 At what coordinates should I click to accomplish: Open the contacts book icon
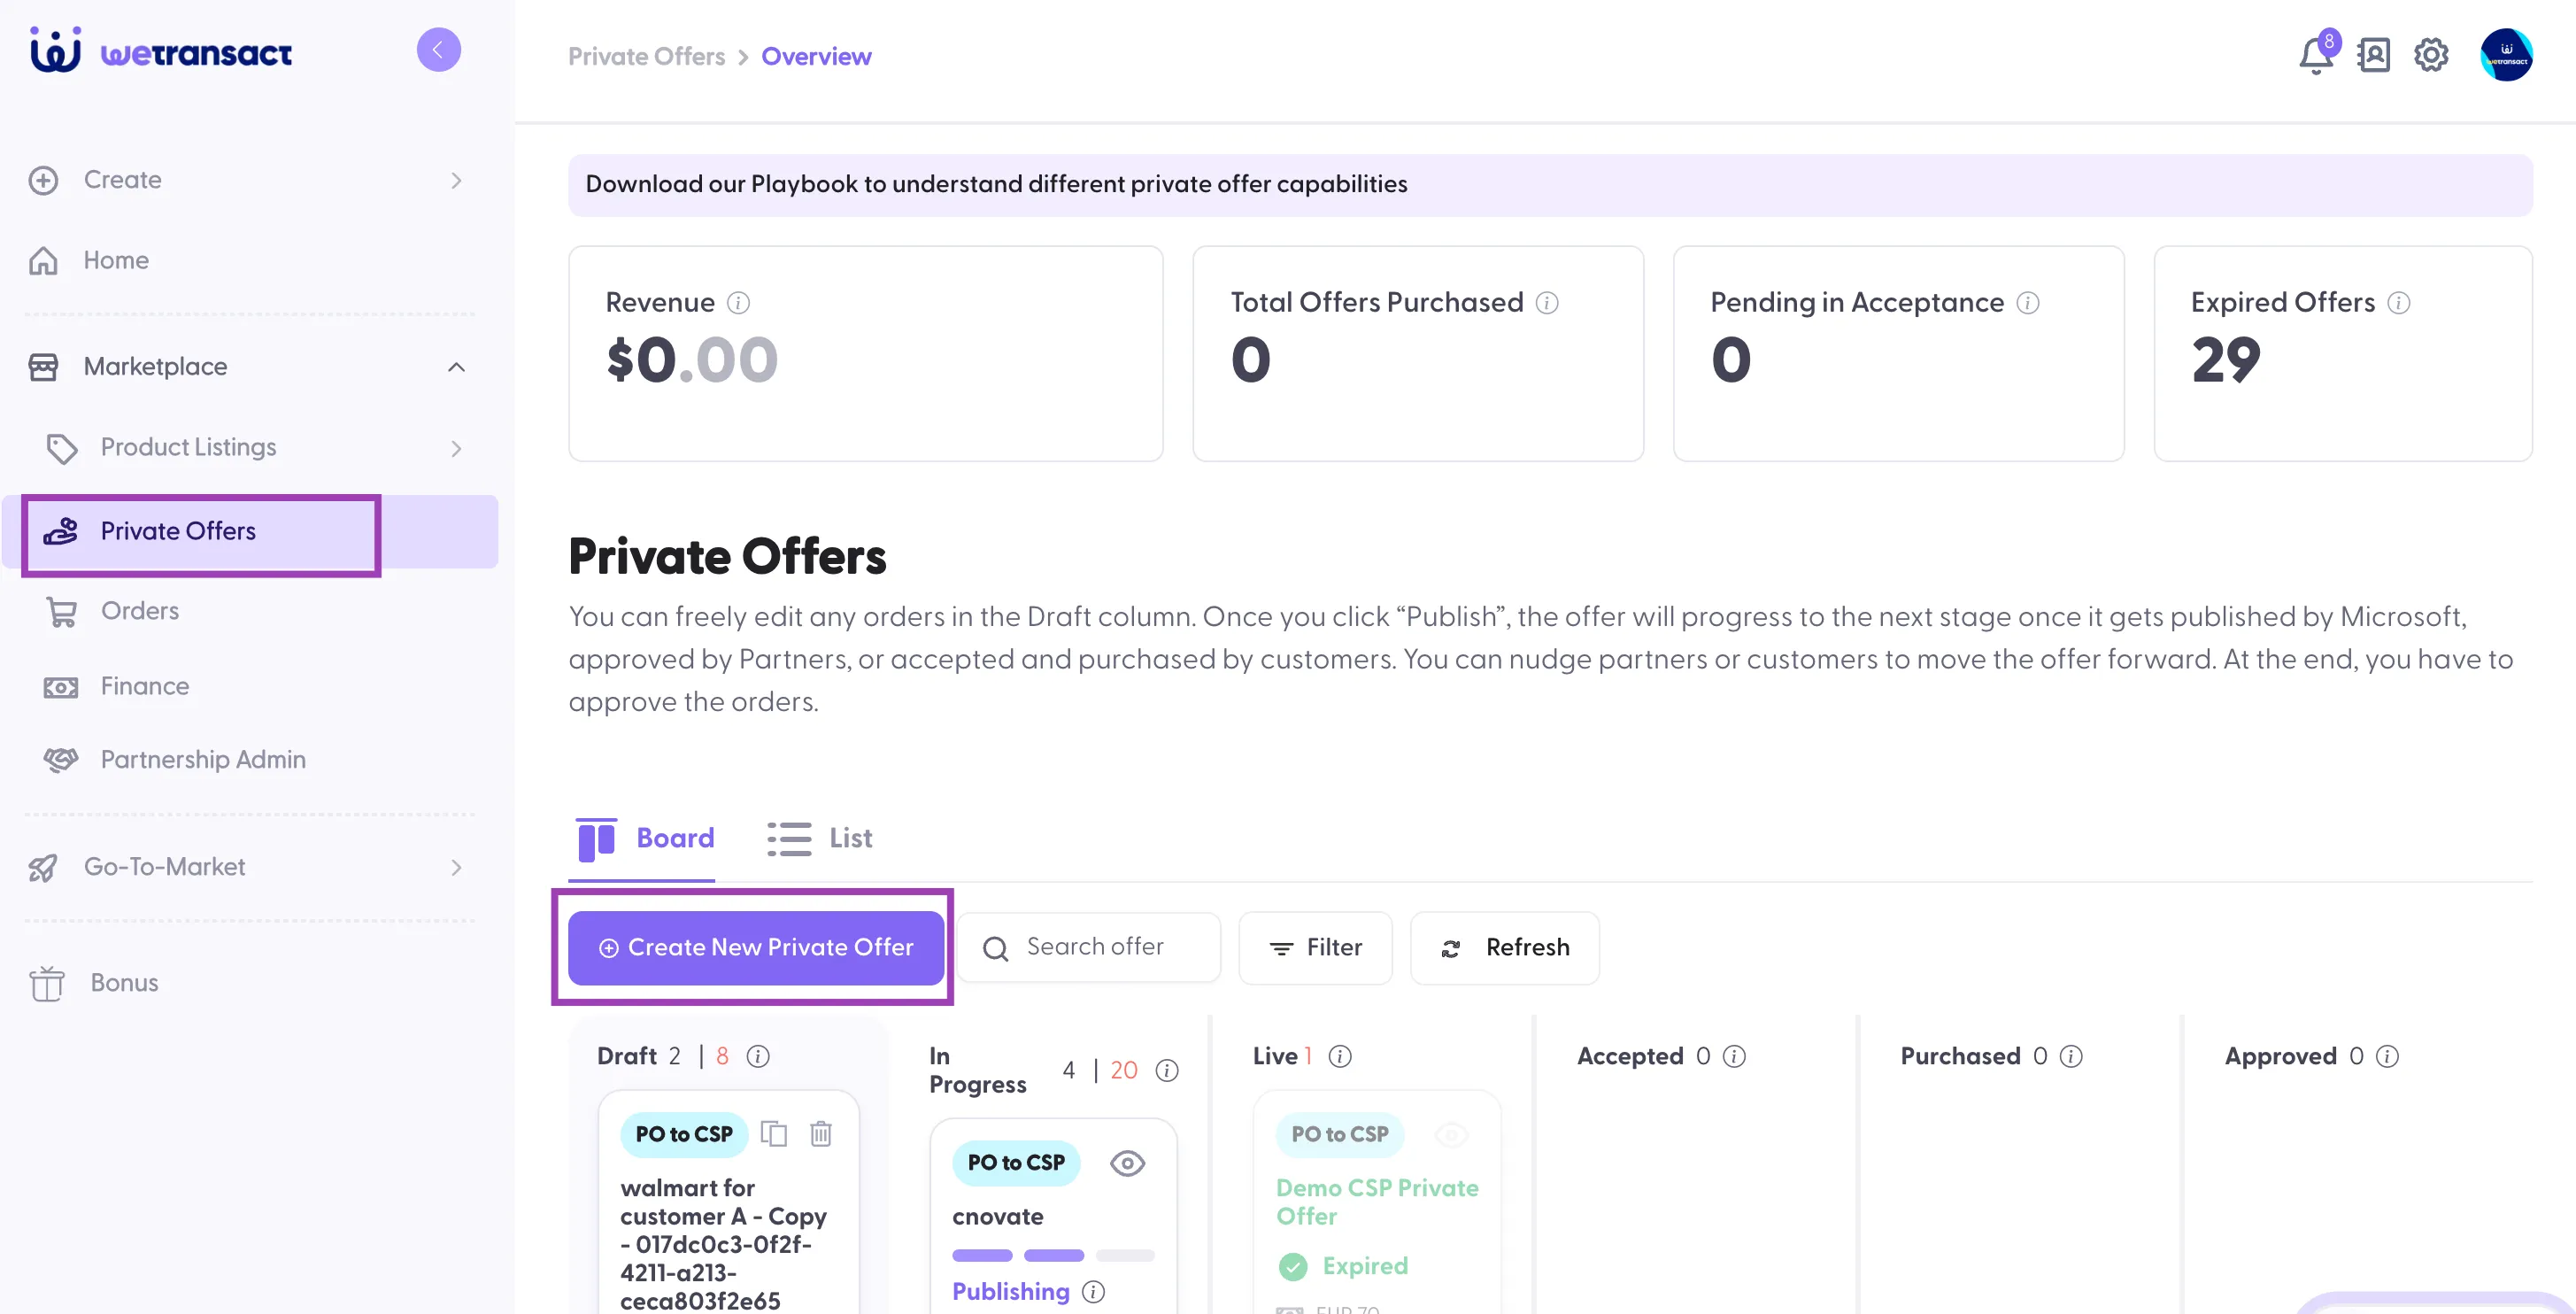(x=2373, y=55)
